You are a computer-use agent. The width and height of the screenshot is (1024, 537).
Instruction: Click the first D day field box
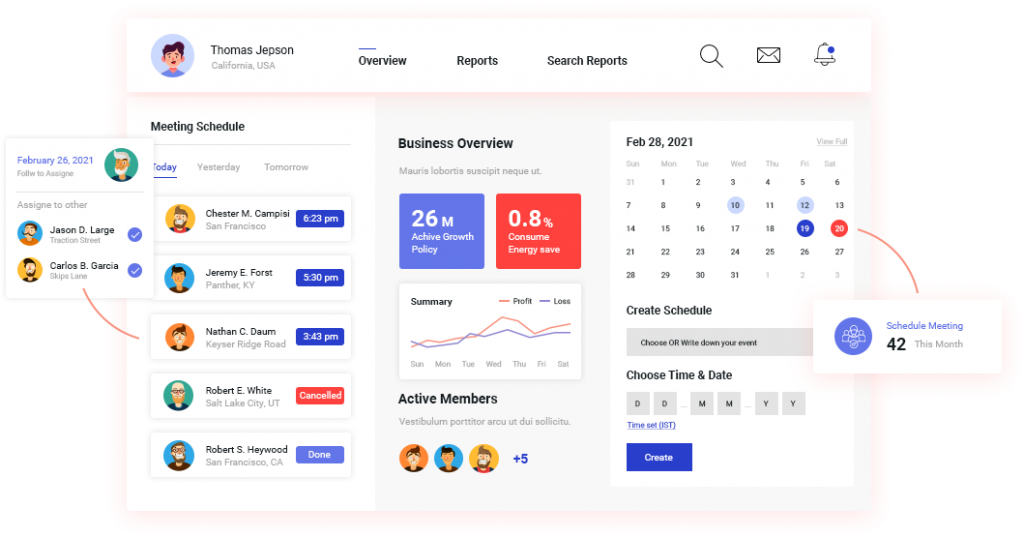pos(637,404)
